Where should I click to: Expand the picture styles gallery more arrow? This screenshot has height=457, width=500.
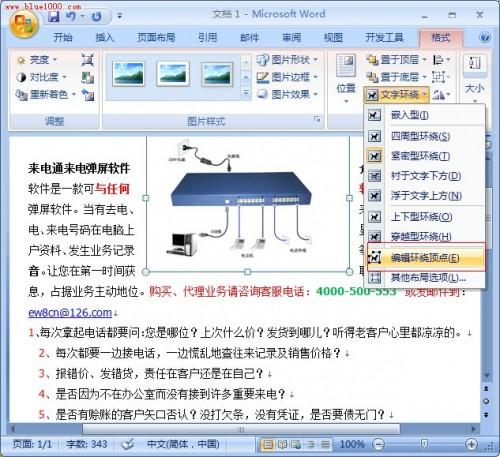click(x=246, y=93)
